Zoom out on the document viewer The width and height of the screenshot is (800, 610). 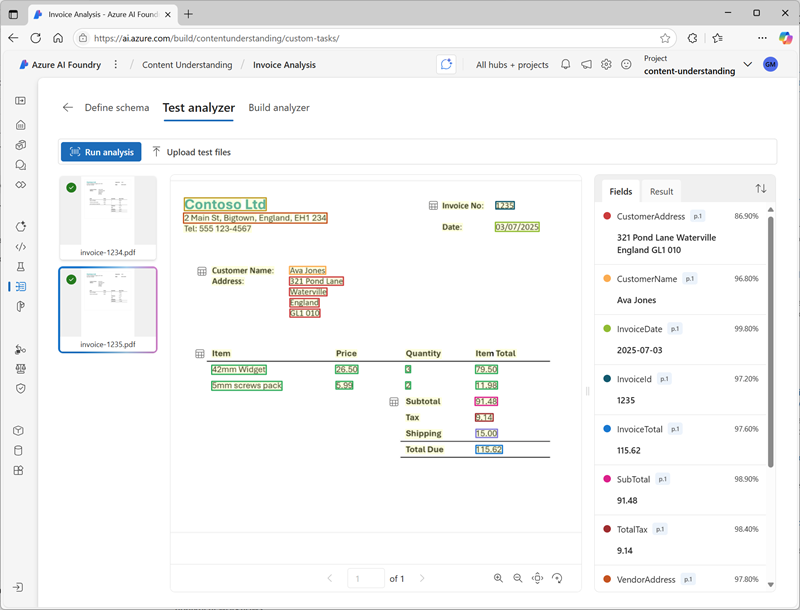pyautogui.click(x=517, y=578)
